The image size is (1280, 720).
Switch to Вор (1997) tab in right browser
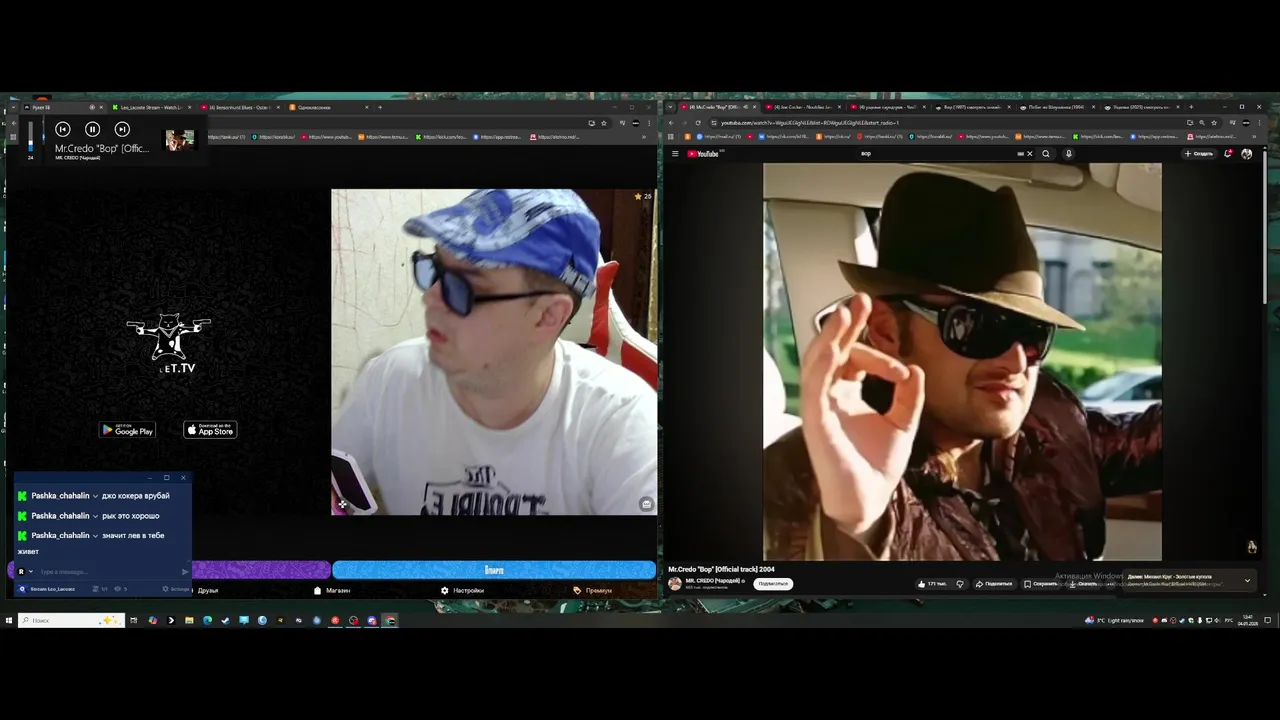(x=973, y=107)
